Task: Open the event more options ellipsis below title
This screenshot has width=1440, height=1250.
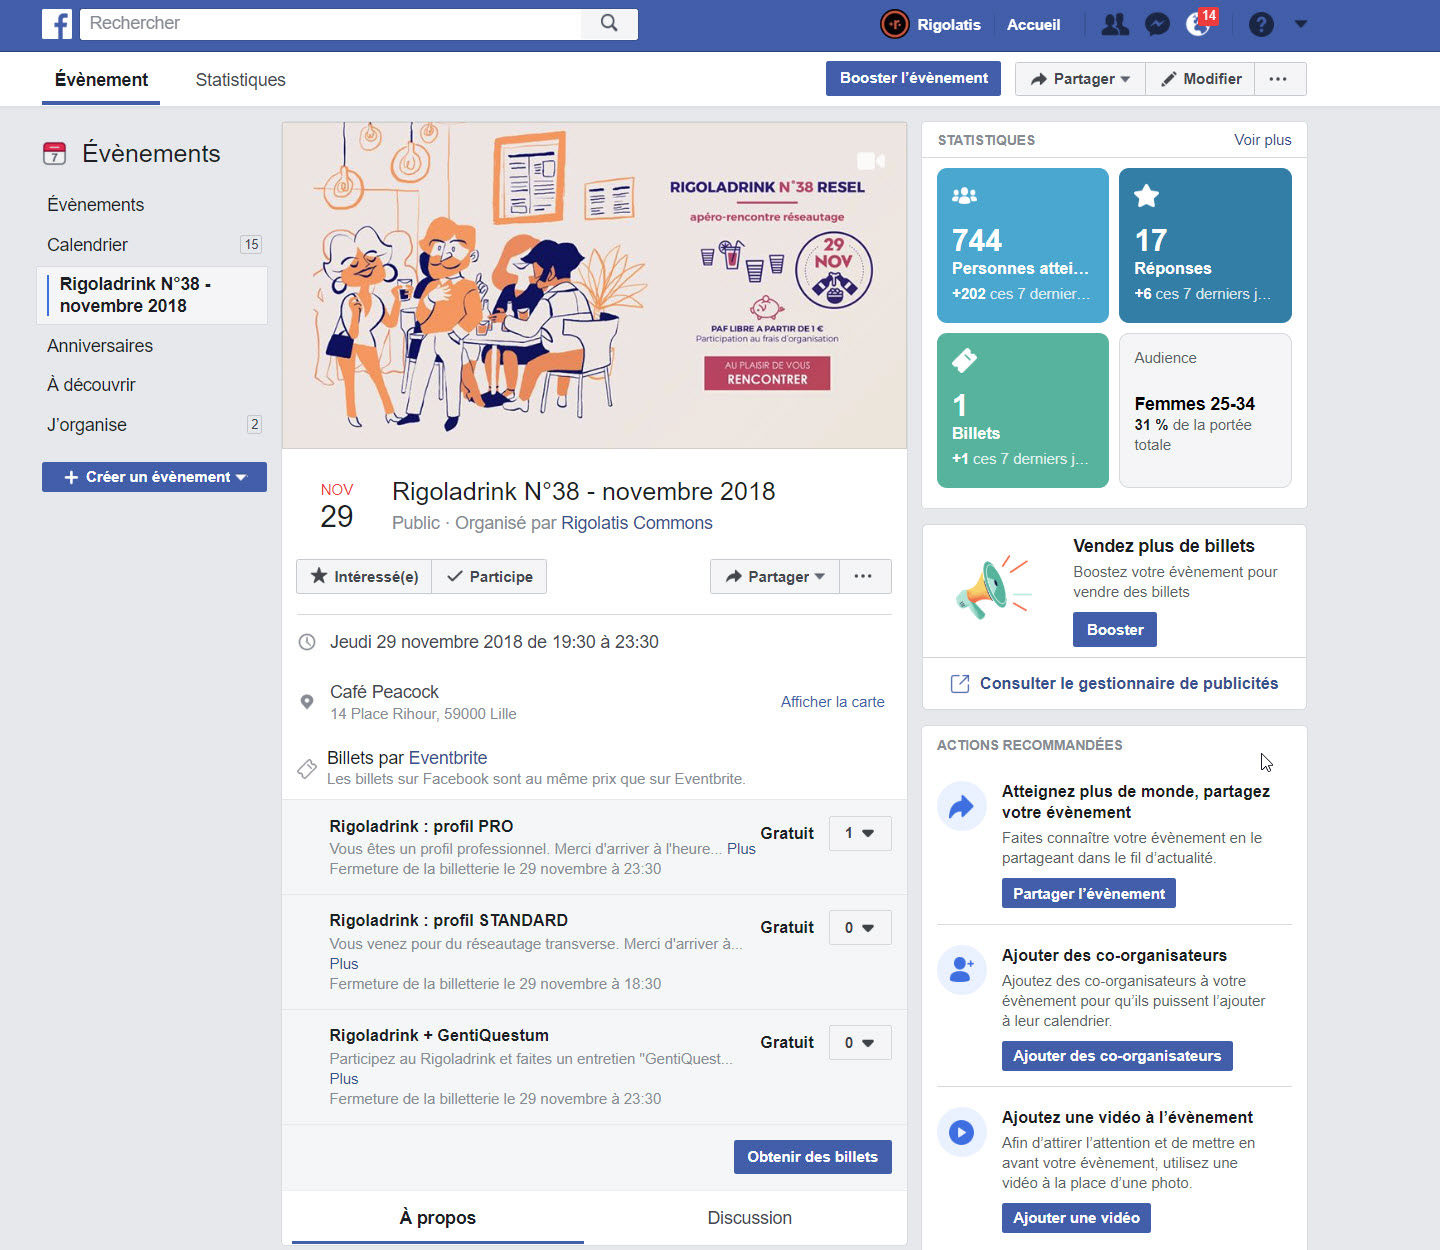Action: pyautogui.click(x=863, y=577)
